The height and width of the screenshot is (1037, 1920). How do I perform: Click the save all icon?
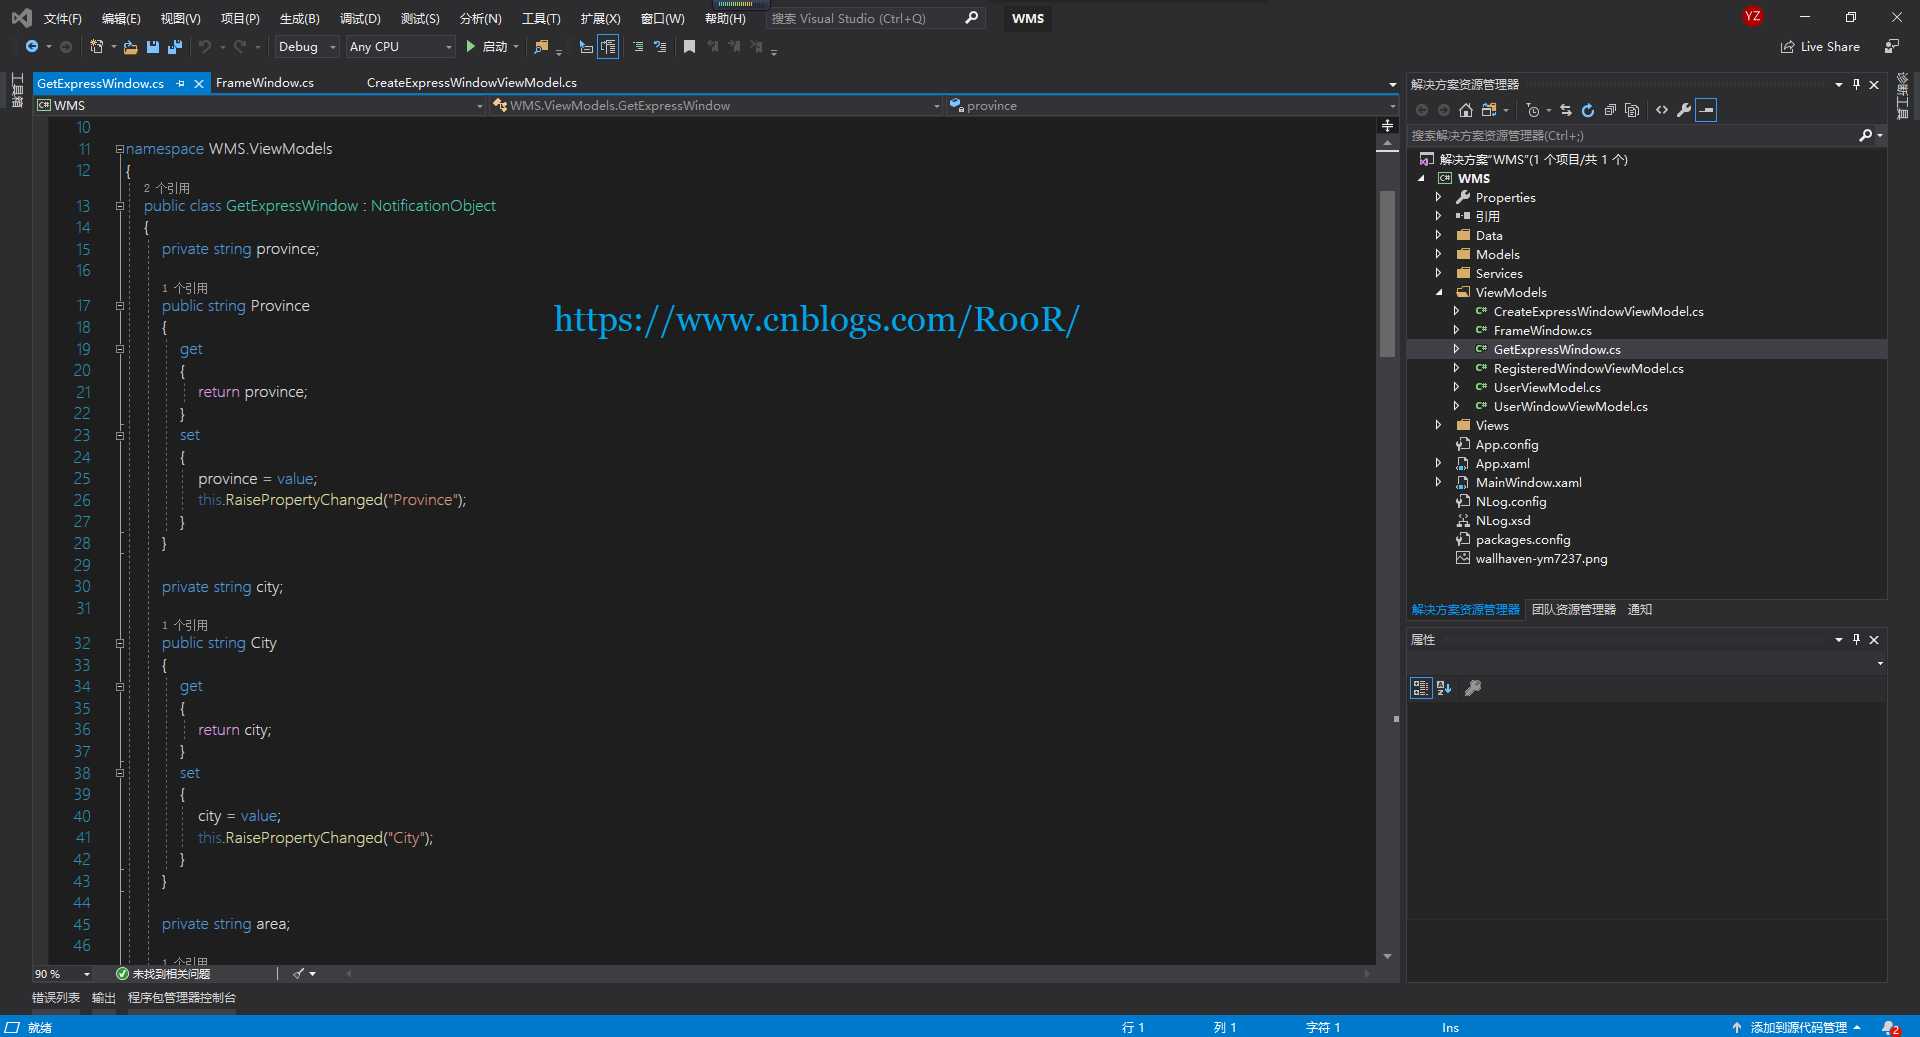(x=175, y=47)
